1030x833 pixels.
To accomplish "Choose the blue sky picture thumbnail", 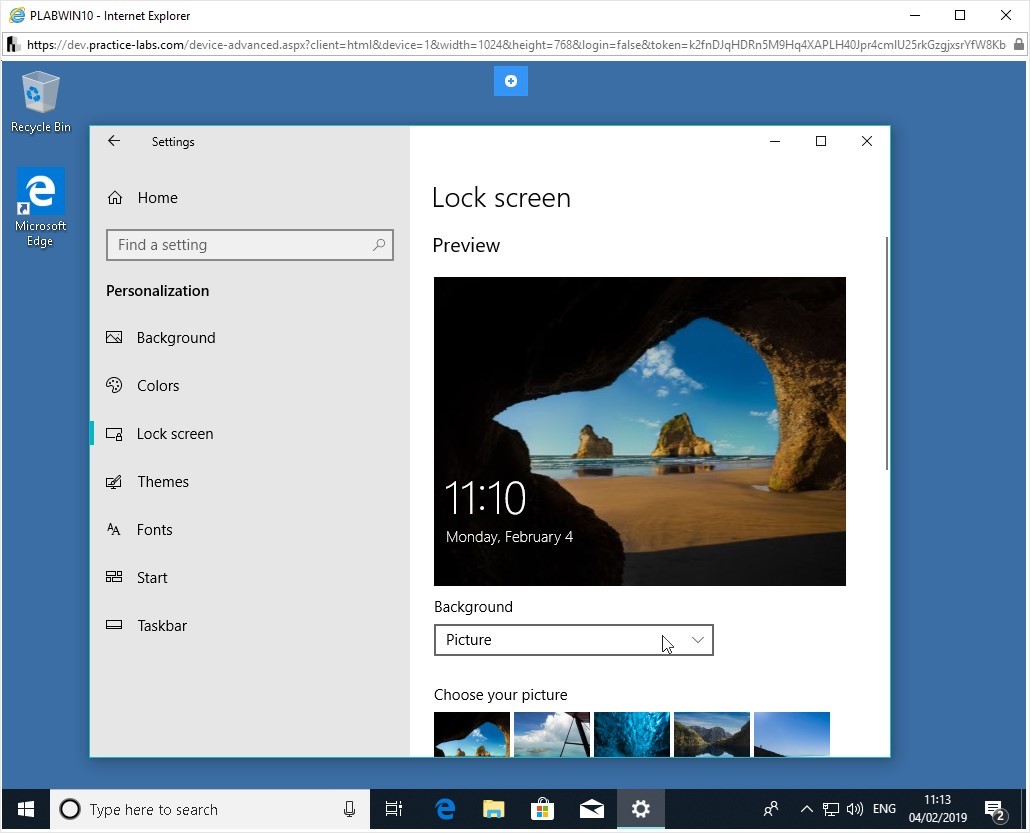I will (792, 734).
